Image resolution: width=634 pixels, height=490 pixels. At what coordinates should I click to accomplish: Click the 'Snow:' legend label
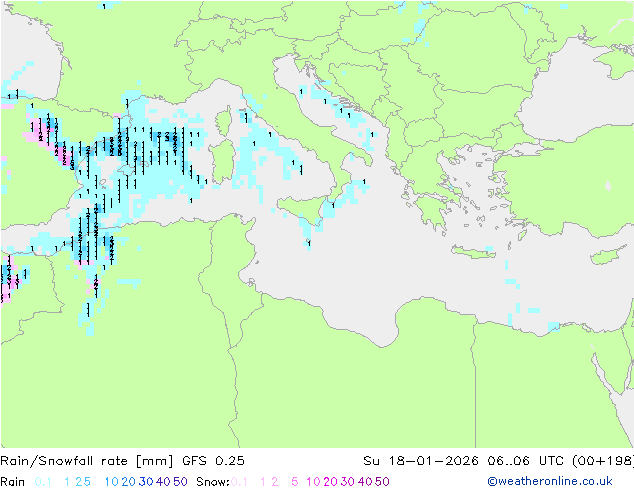click(213, 482)
